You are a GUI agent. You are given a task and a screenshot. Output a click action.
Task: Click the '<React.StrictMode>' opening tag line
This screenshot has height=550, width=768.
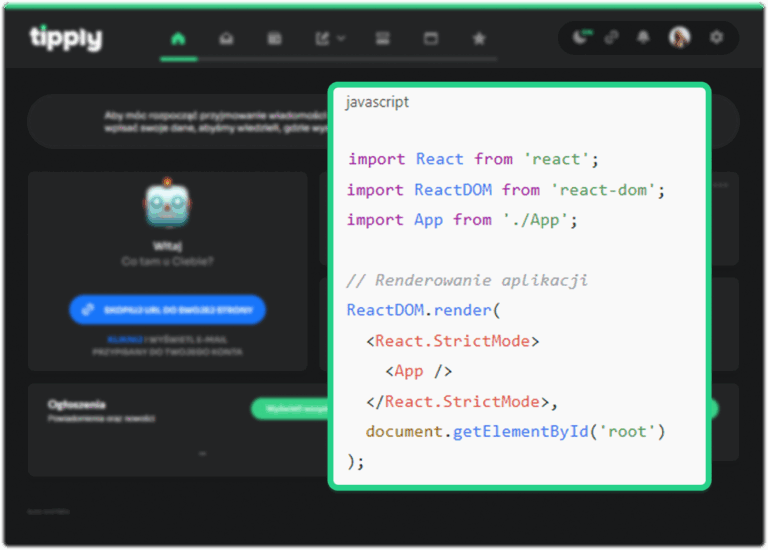(453, 341)
